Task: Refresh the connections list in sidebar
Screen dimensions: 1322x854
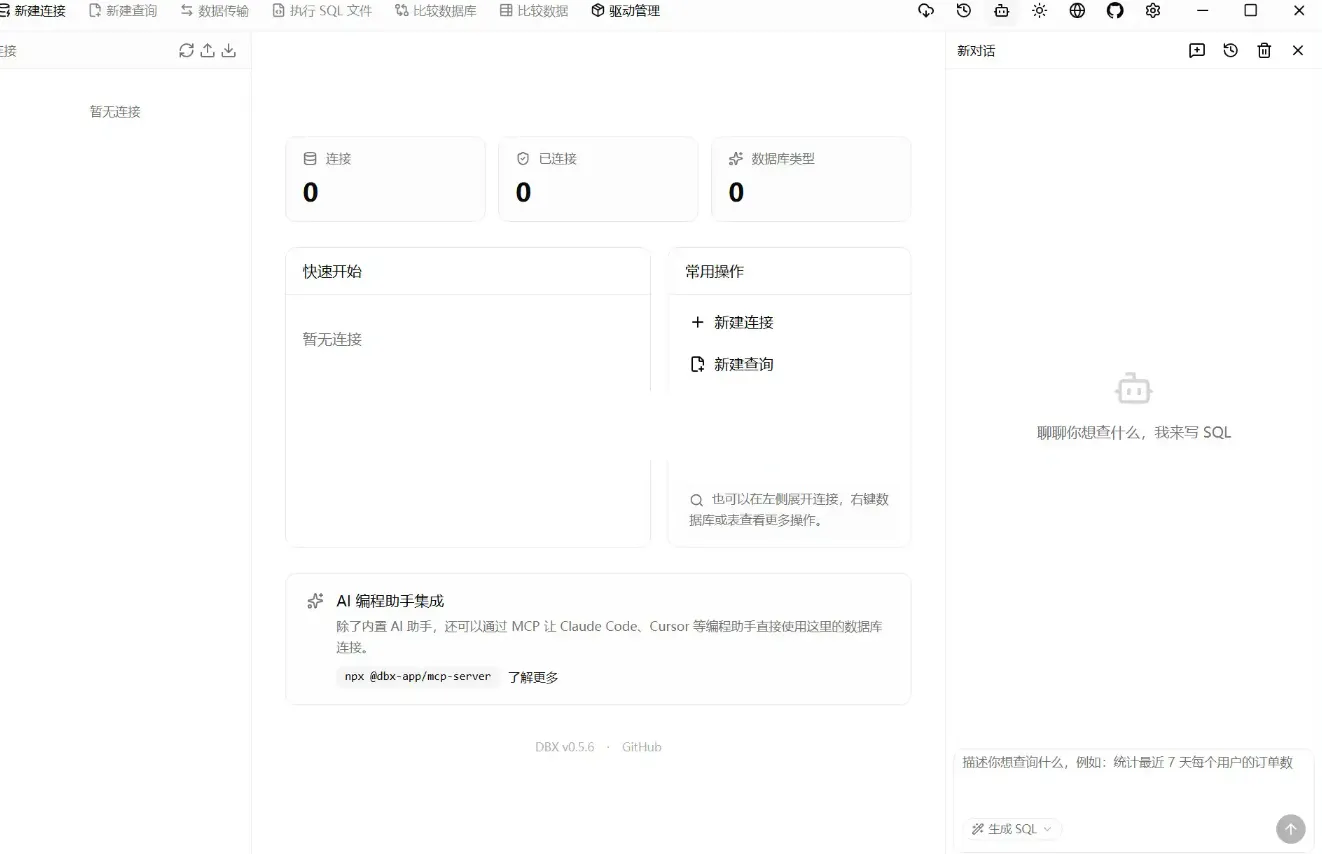Action: tap(186, 51)
